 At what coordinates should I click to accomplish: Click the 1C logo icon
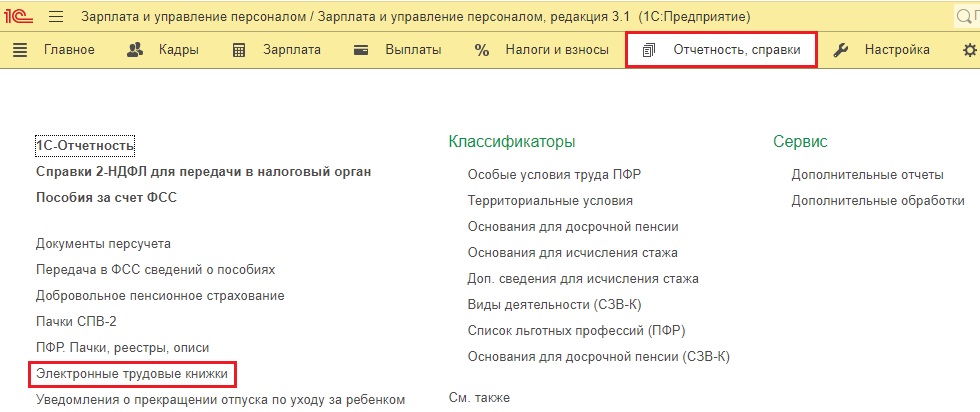pos(21,17)
